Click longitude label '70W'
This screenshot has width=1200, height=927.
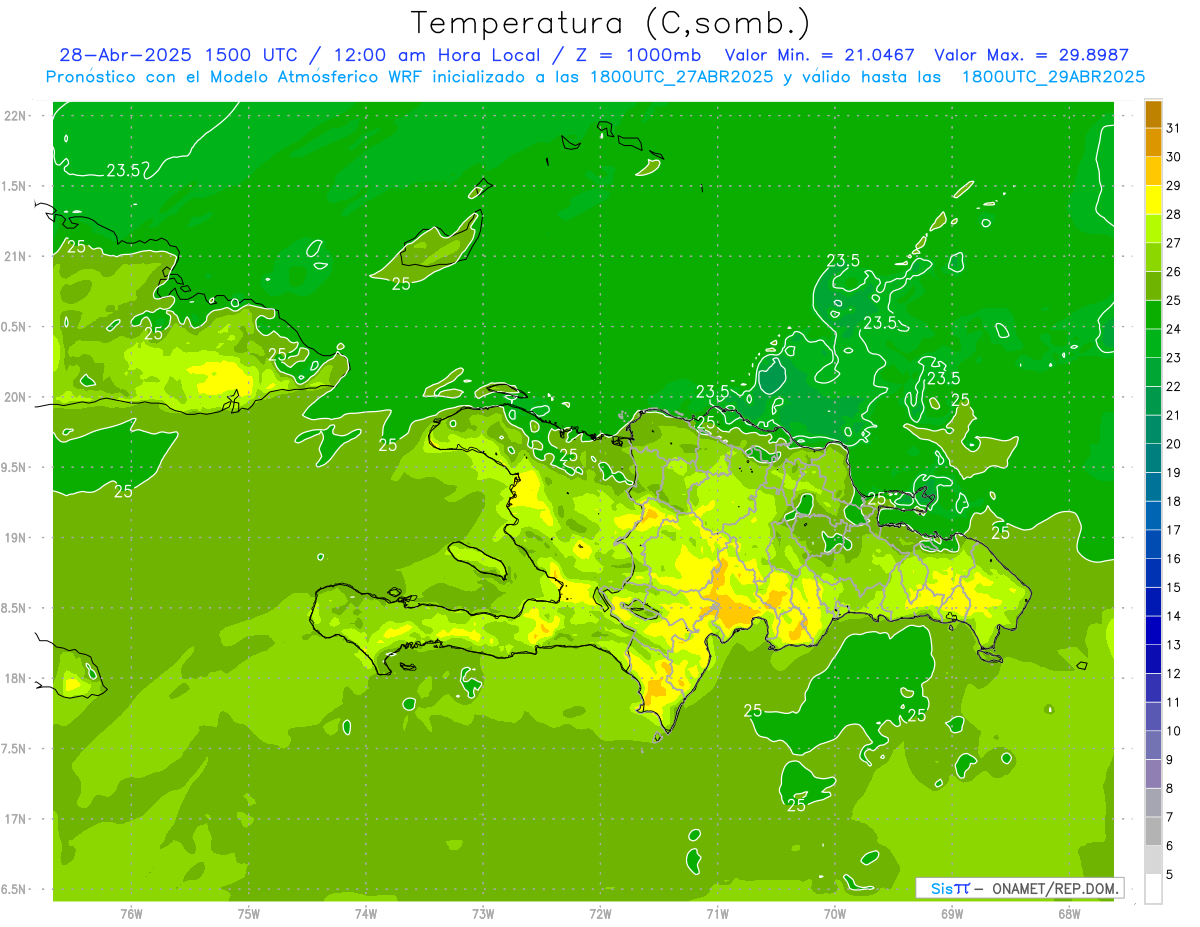click(835, 914)
